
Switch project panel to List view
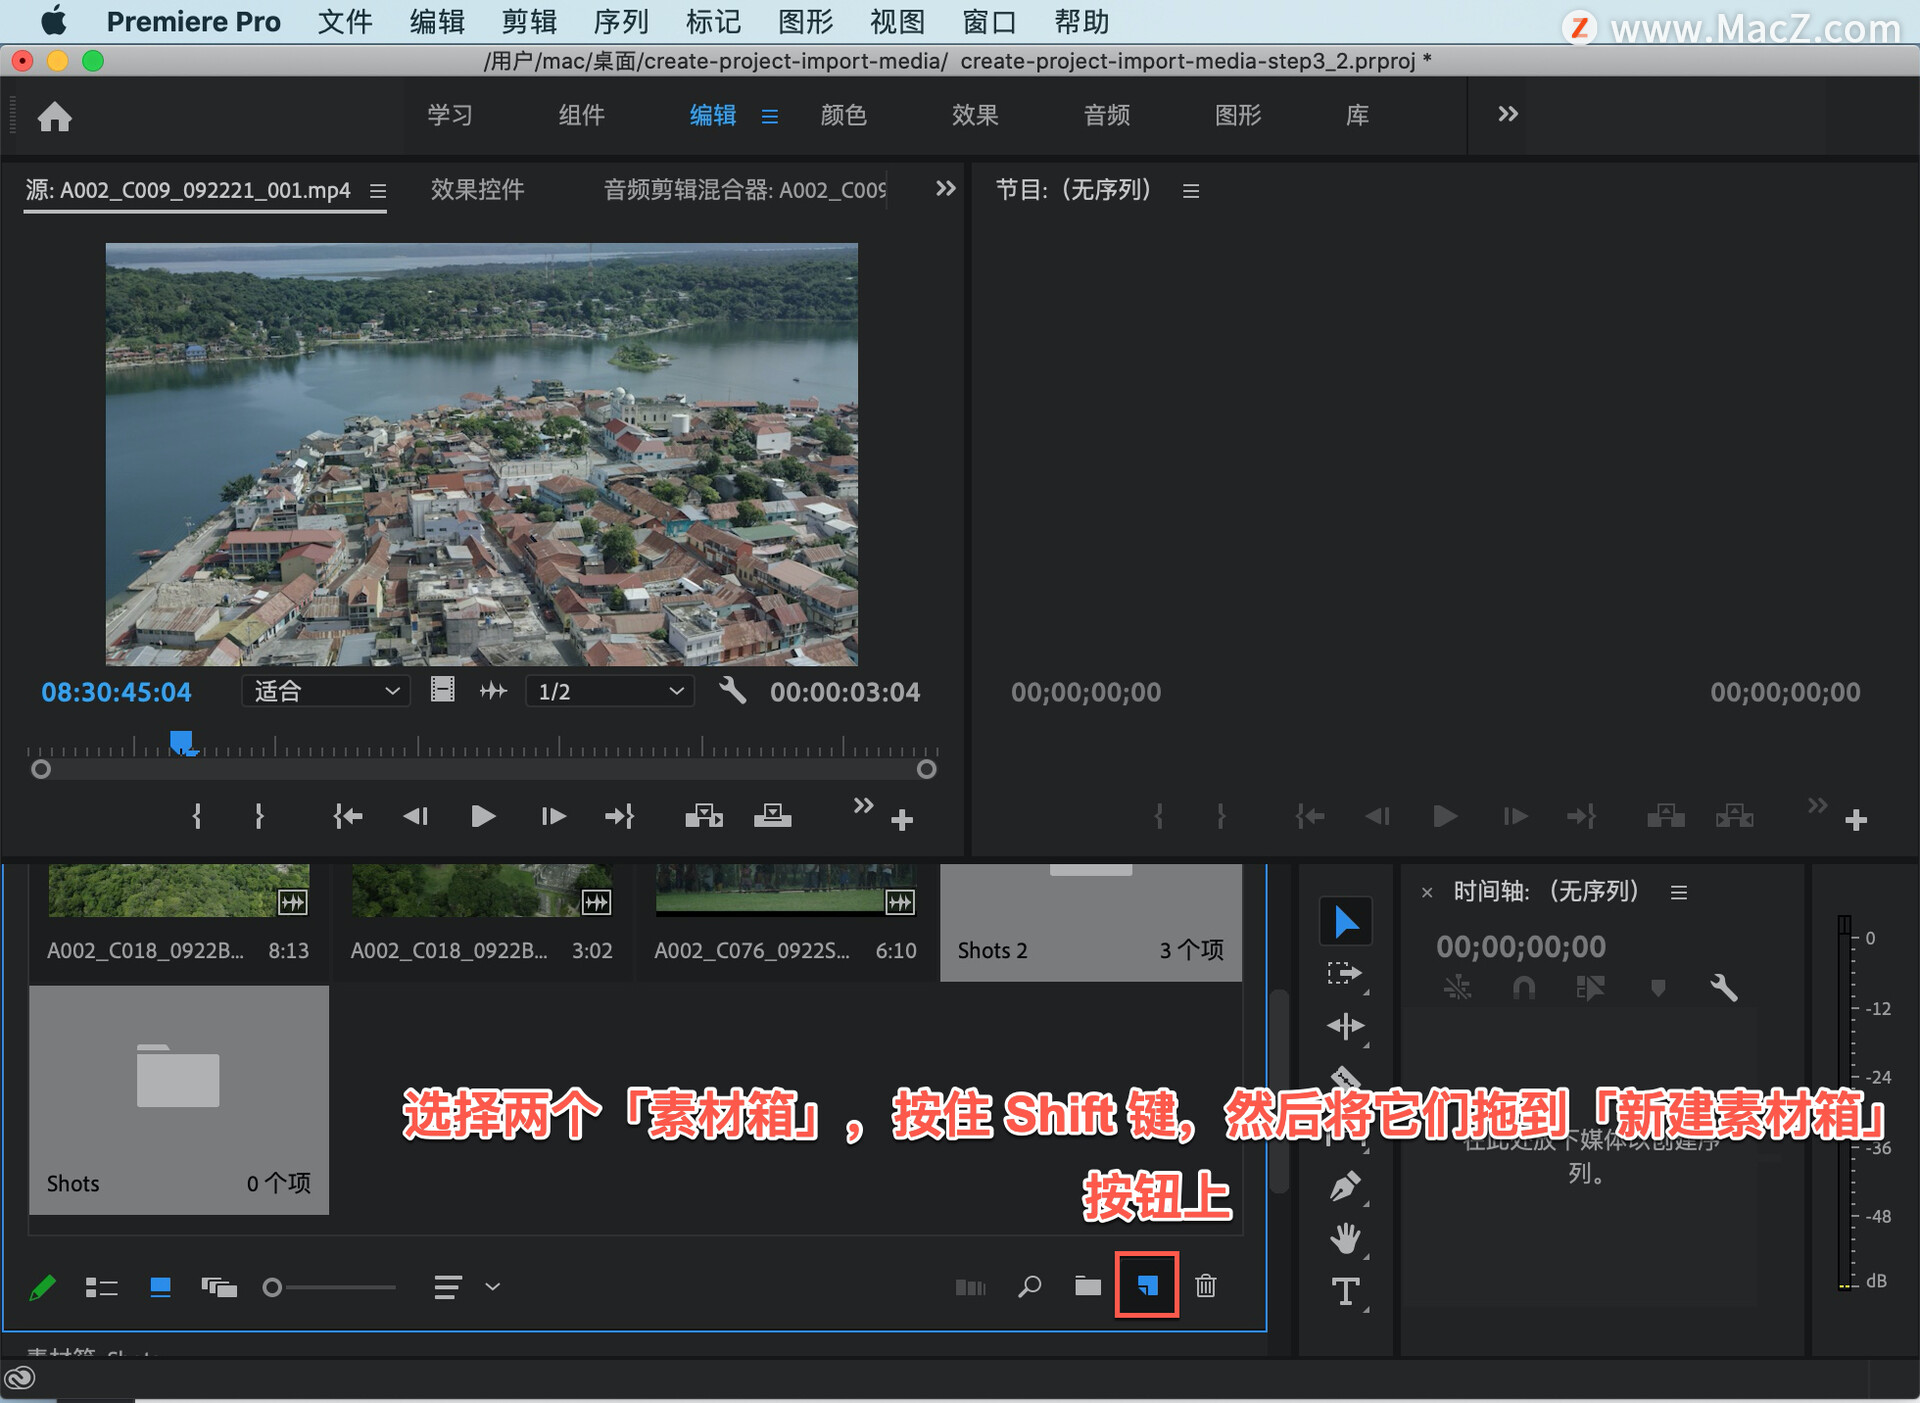point(101,1287)
